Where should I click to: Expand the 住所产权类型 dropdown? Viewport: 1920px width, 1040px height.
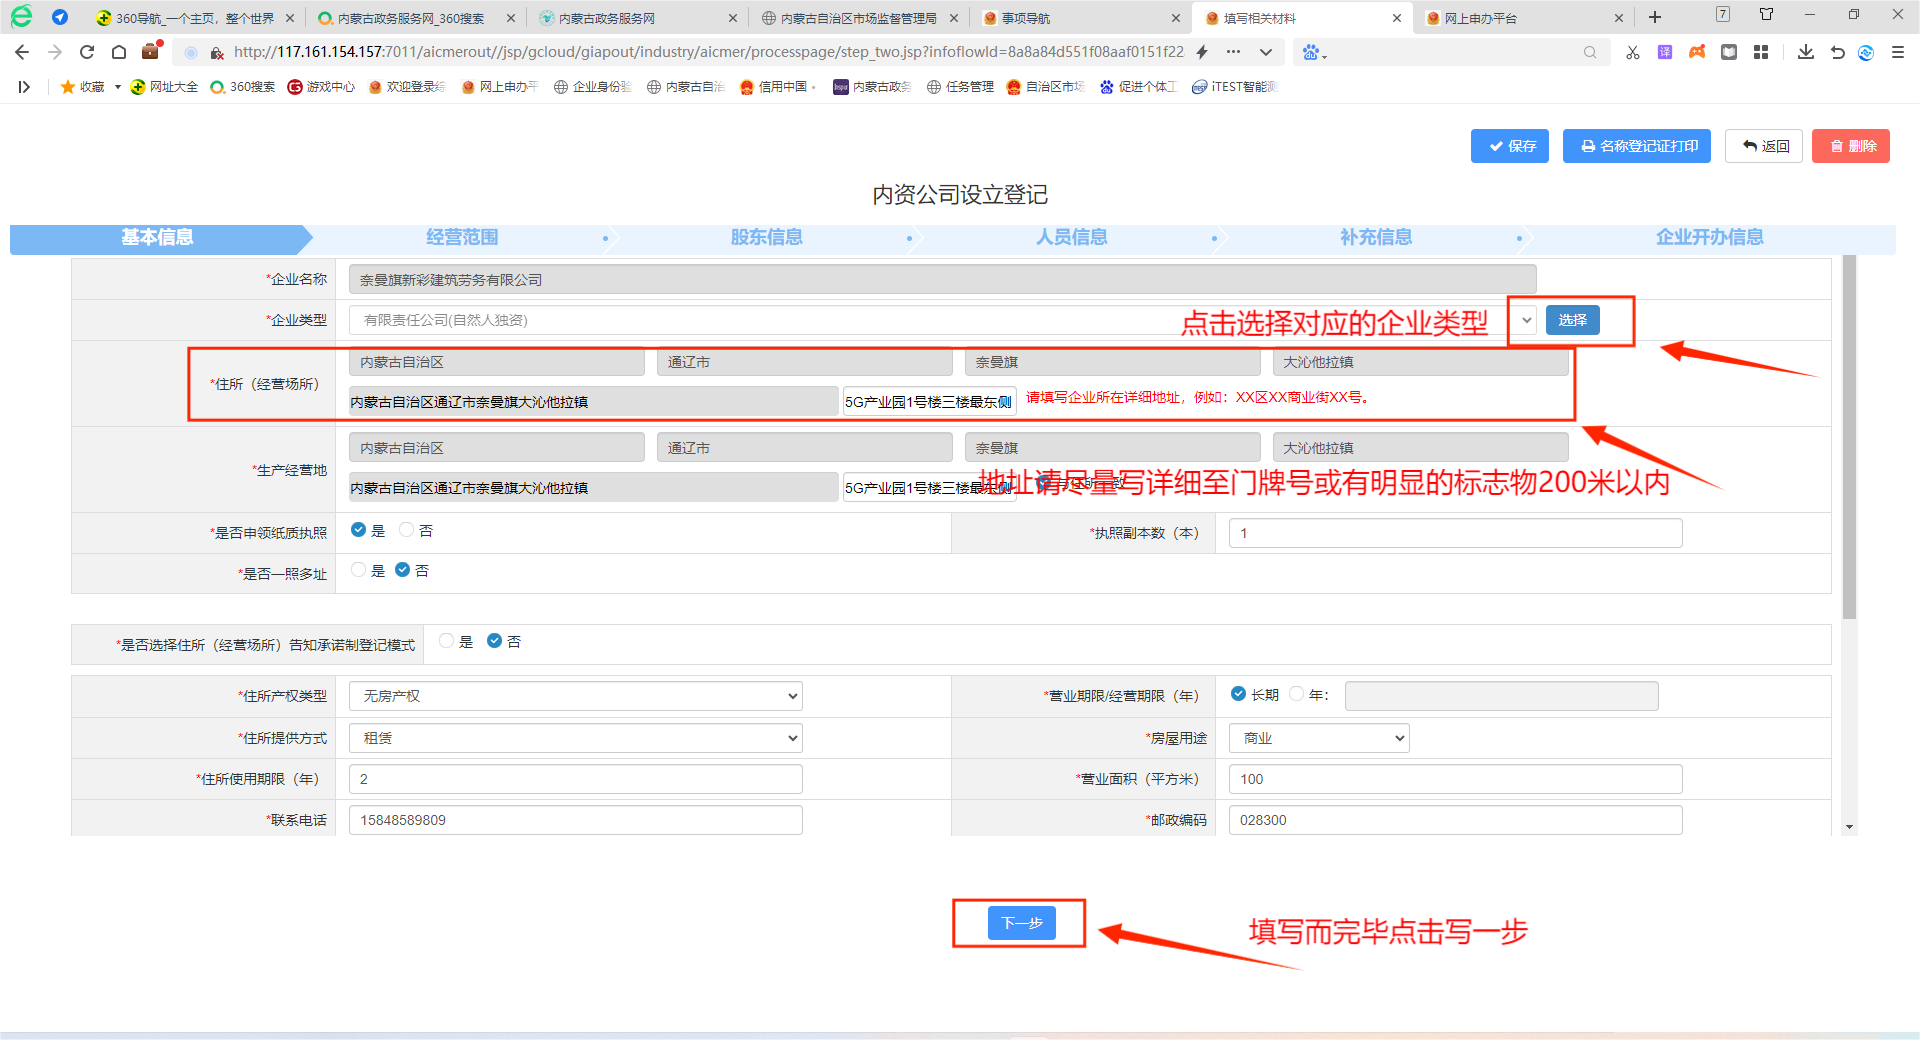pyautogui.click(x=575, y=696)
